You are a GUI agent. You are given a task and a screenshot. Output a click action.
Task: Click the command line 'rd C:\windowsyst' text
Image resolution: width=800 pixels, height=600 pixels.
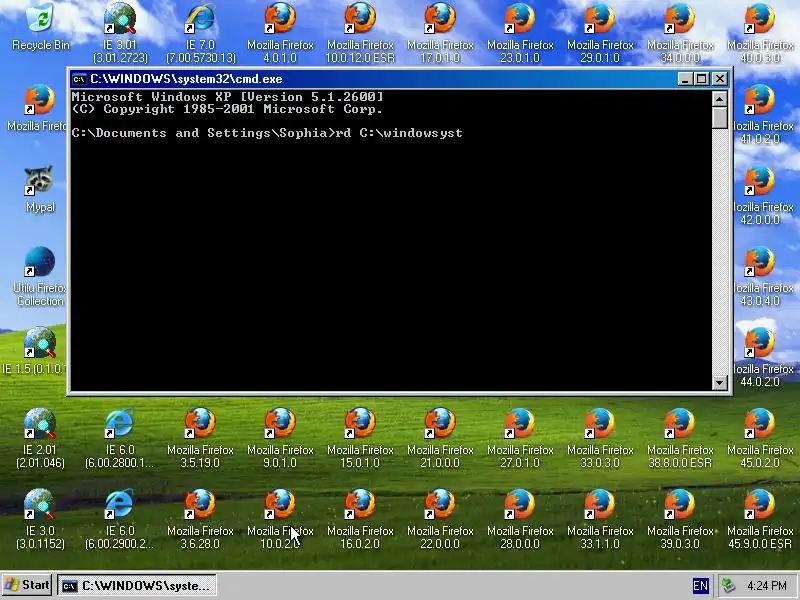[x=399, y=133]
